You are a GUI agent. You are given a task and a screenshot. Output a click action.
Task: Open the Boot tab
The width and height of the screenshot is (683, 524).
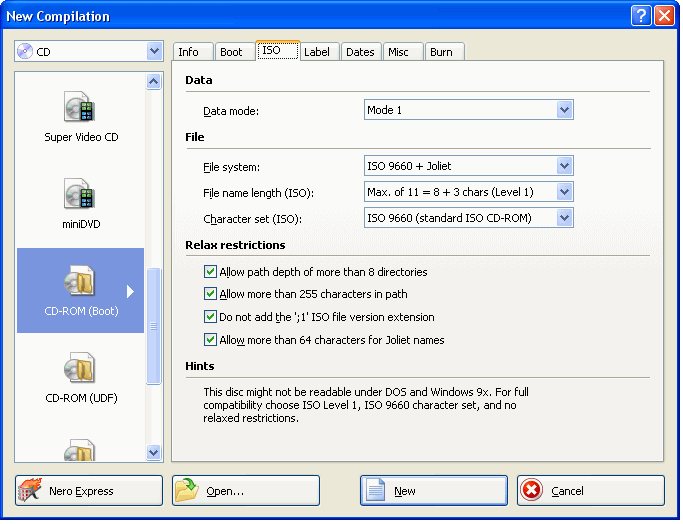(x=234, y=52)
